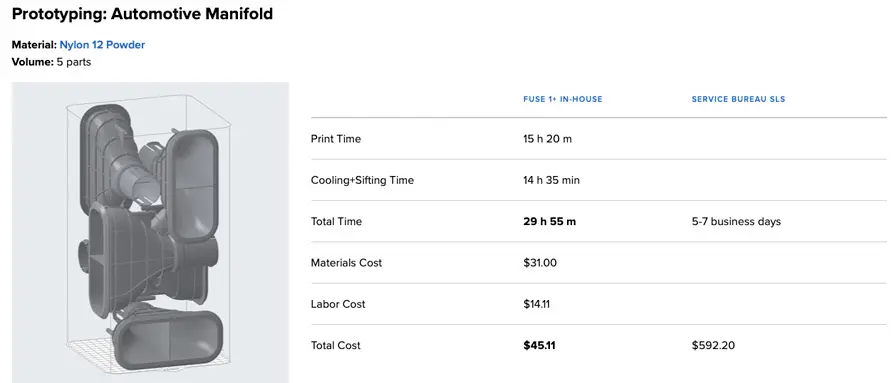The width and height of the screenshot is (893, 383).
Task: Open the Nylon 12 Powder link
Action: 102,44
